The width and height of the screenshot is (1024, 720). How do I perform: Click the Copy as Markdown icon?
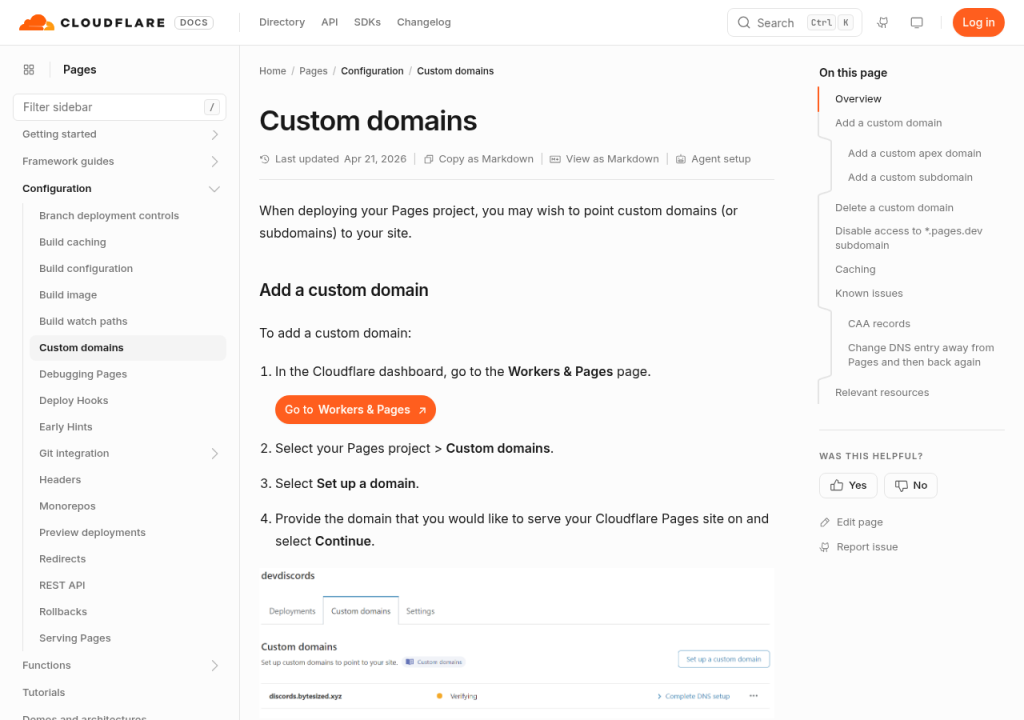(428, 159)
